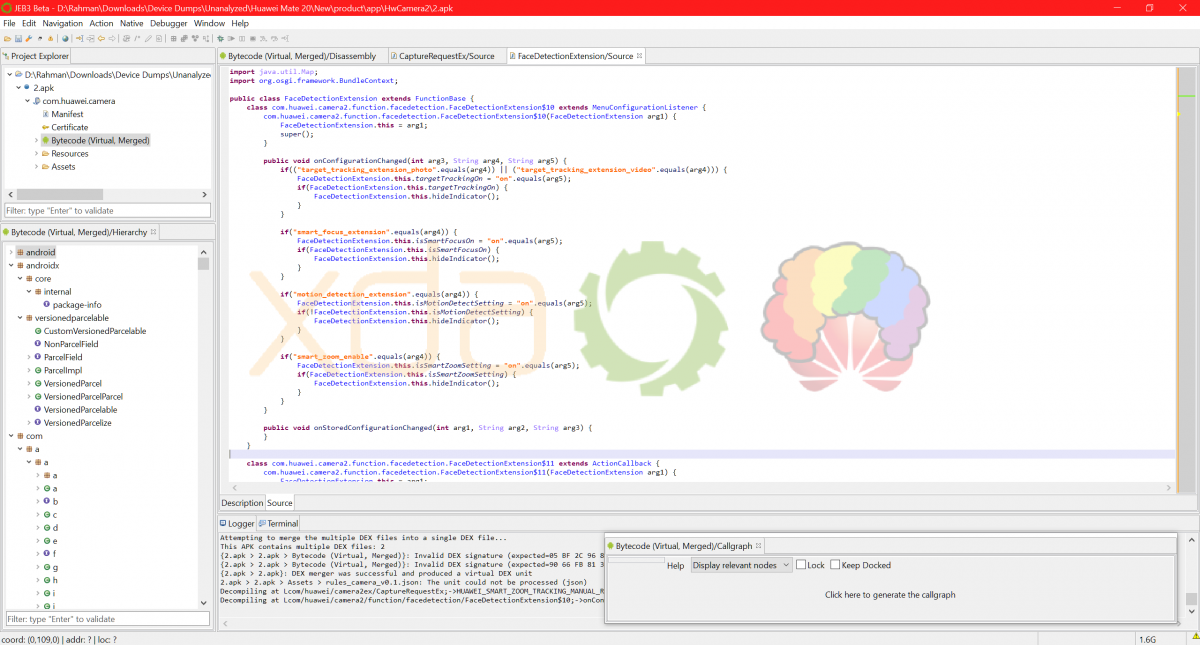Collapse the com.huawei.camera node
1200x645 pixels.
27,101
